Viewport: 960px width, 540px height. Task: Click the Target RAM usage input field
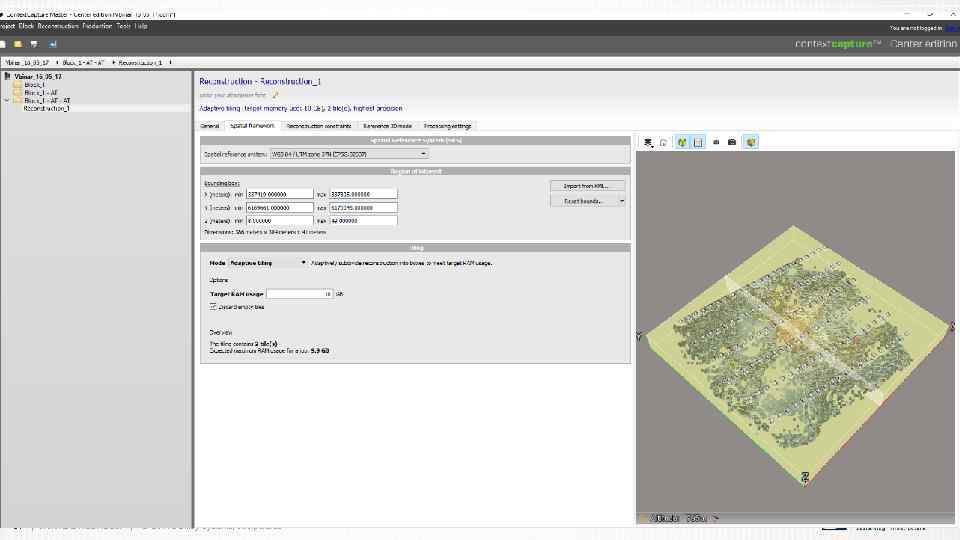pyautogui.click(x=300, y=294)
